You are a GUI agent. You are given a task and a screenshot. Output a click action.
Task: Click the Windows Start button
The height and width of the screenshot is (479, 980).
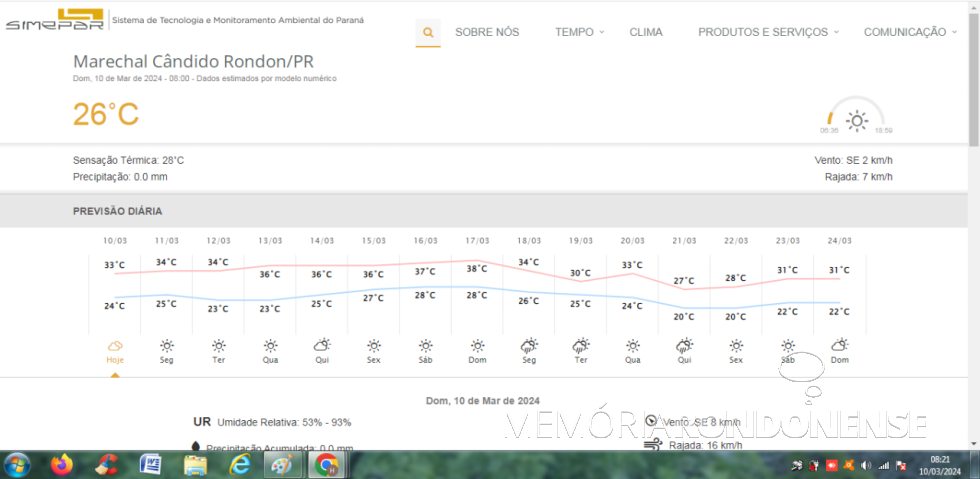(17, 465)
